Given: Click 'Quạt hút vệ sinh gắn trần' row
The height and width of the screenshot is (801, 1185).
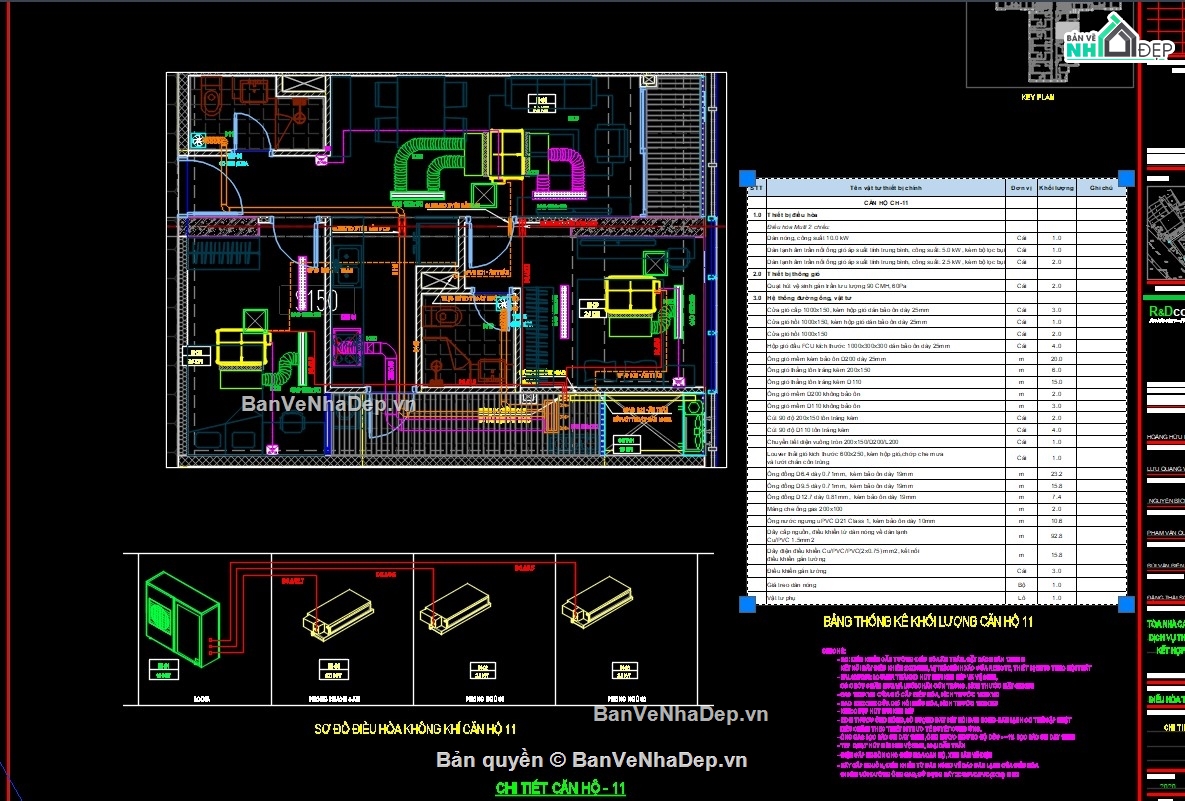Looking at the screenshot, I should tap(937, 286).
